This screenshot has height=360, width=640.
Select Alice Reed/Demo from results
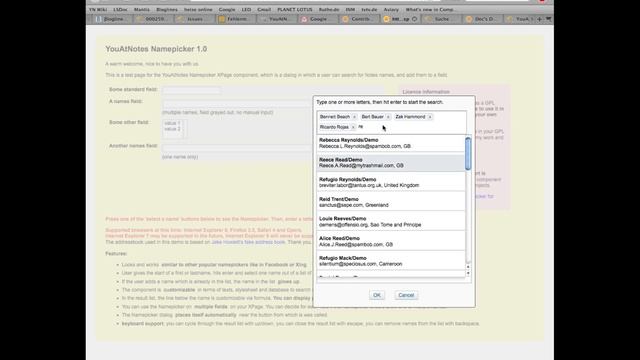[391, 241]
